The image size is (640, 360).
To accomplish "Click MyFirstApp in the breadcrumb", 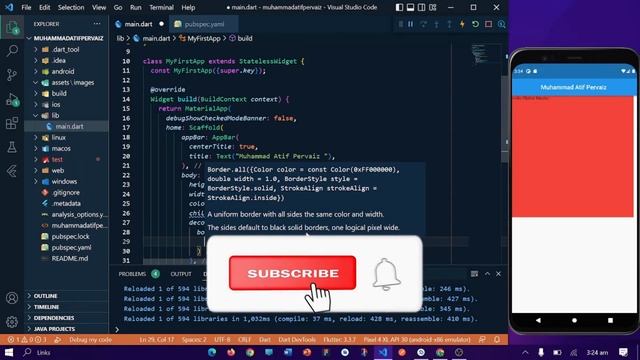I will coord(204,39).
